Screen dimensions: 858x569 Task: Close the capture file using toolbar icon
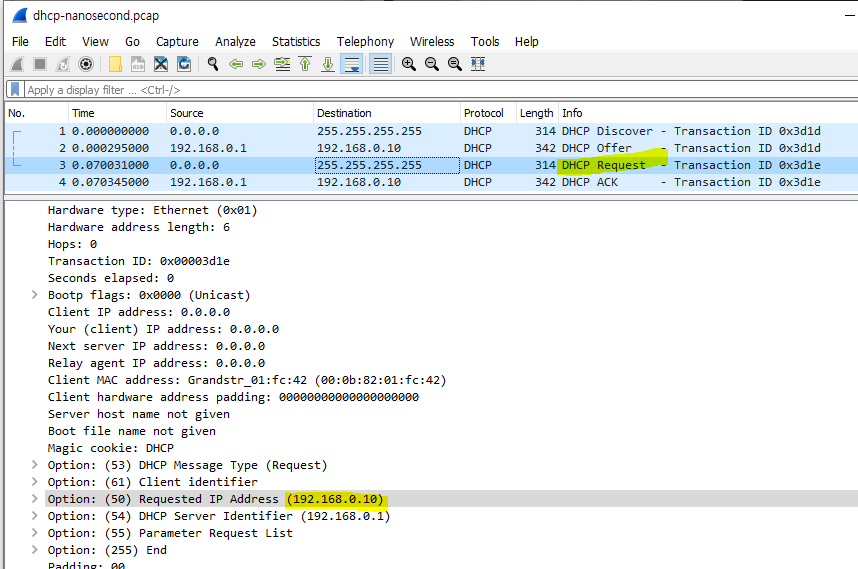(x=161, y=65)
